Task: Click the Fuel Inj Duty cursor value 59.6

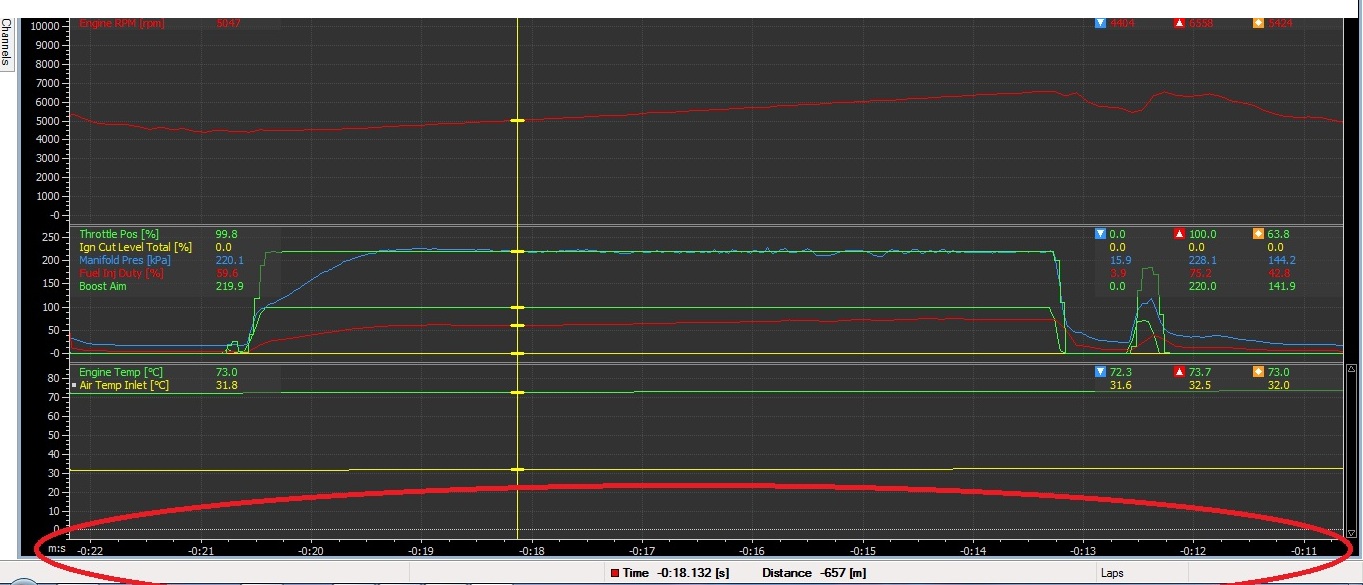Action: [x=227, y=273]
